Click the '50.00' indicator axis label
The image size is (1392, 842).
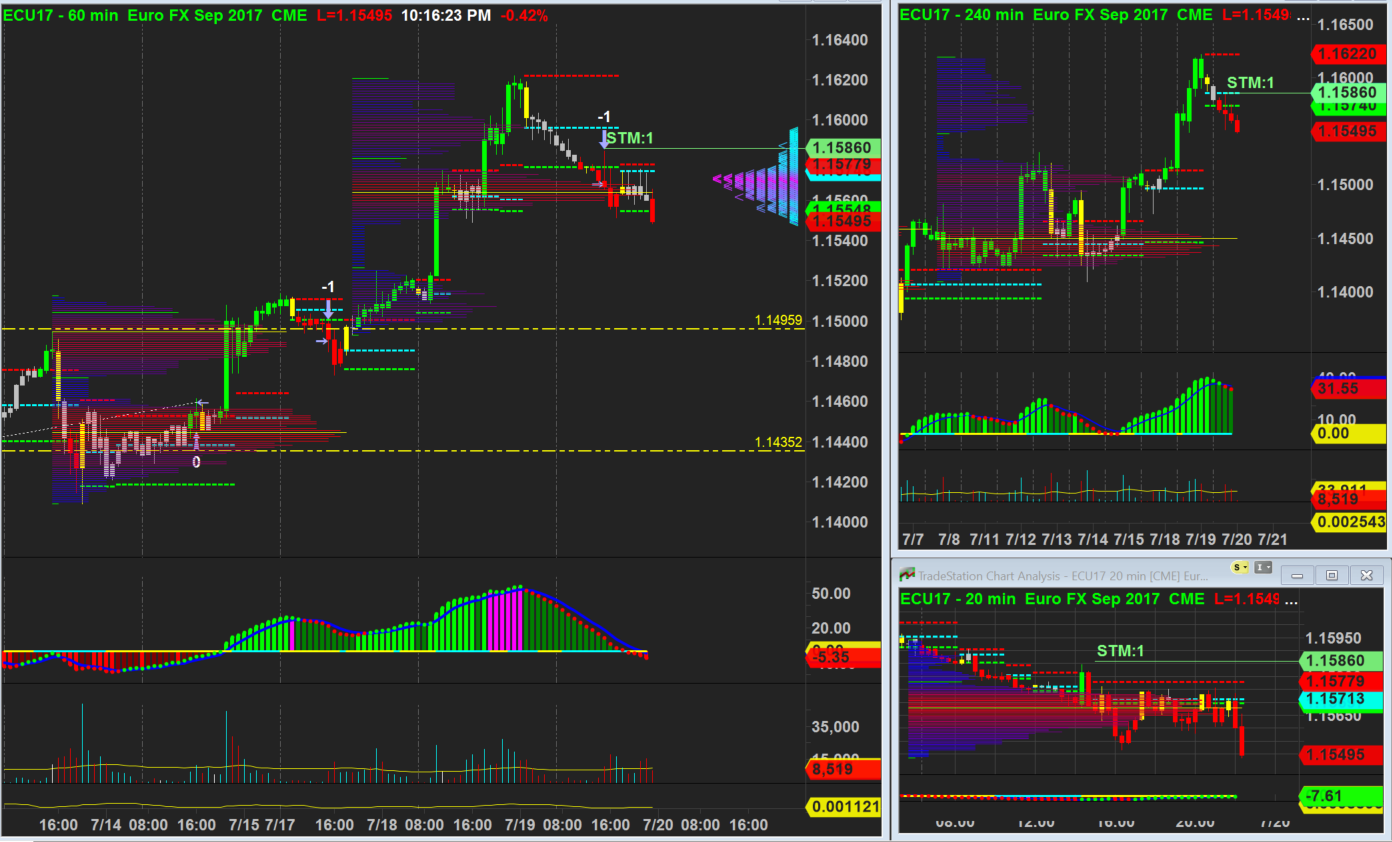[831, 593]
